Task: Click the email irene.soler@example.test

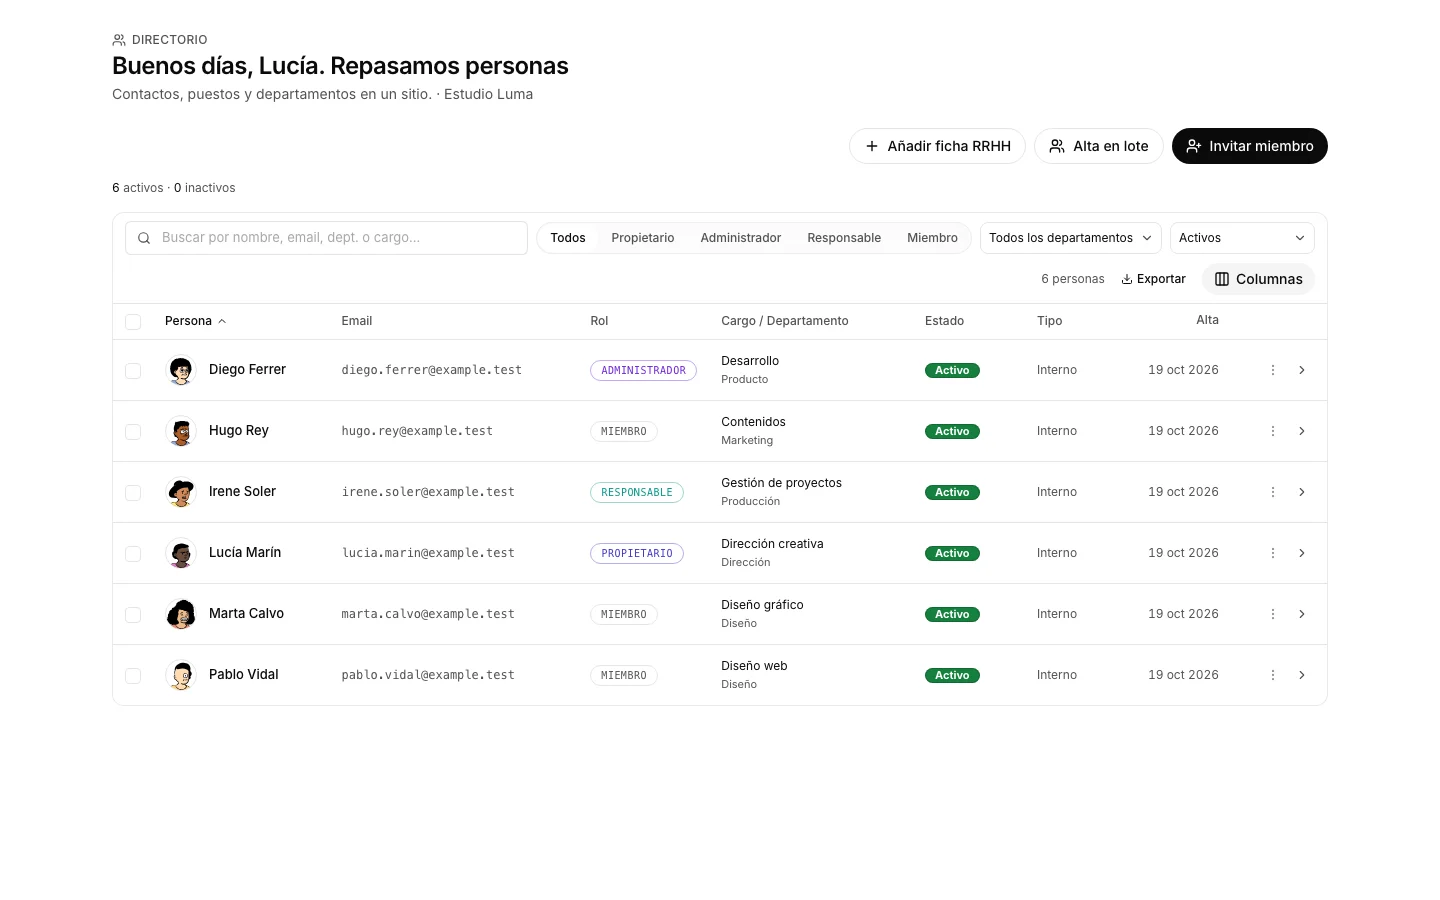Action: coord(428,492)
